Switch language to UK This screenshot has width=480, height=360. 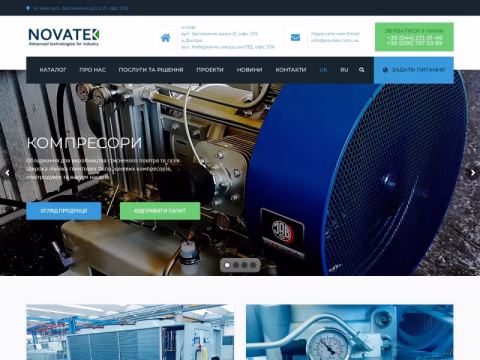(x=323, y=70)
